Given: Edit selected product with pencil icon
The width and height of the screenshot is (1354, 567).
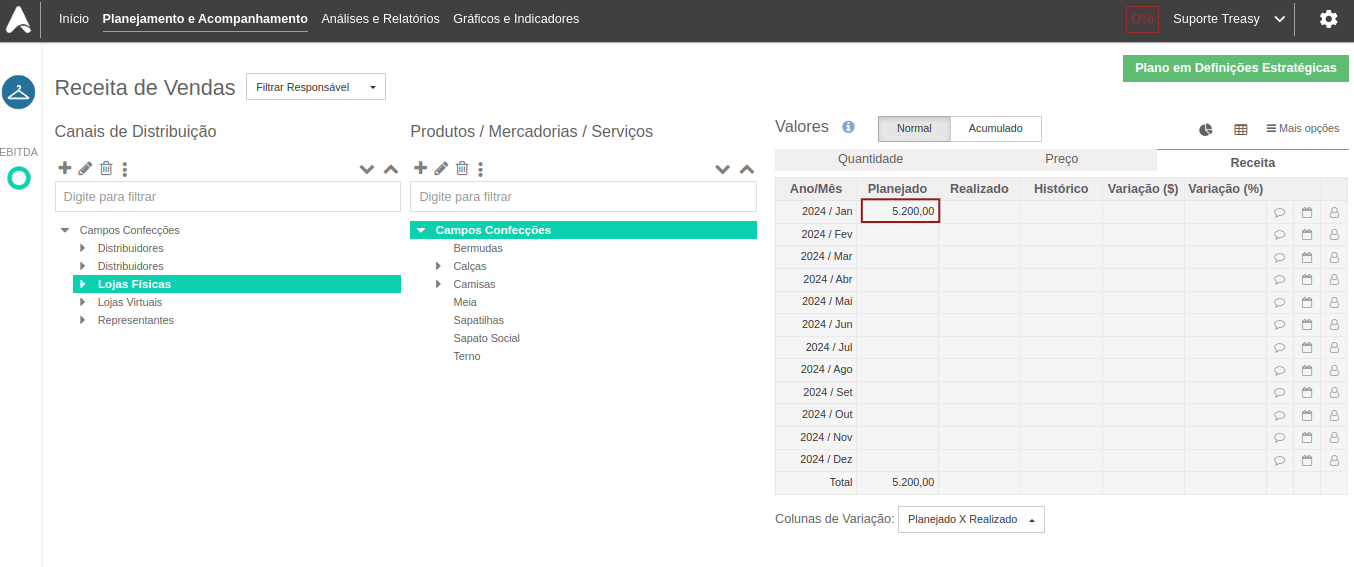Looking at the screenshot, I should (x=442, y=169).
